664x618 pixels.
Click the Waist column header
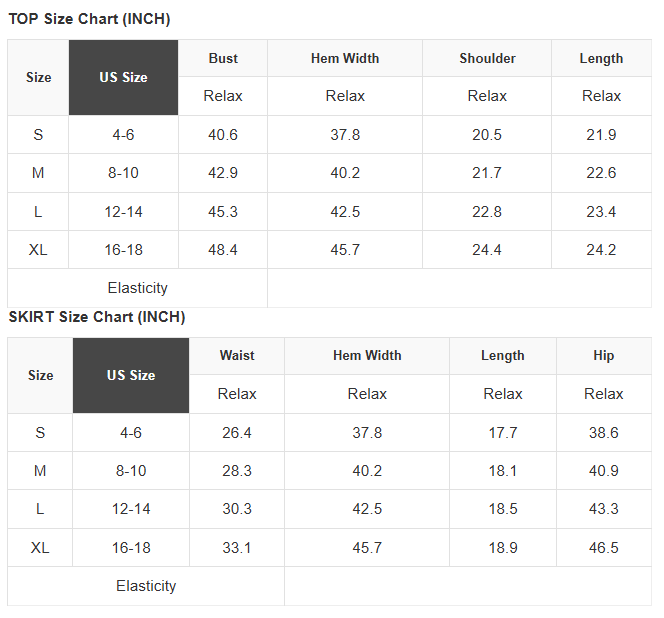click(237, 355)
